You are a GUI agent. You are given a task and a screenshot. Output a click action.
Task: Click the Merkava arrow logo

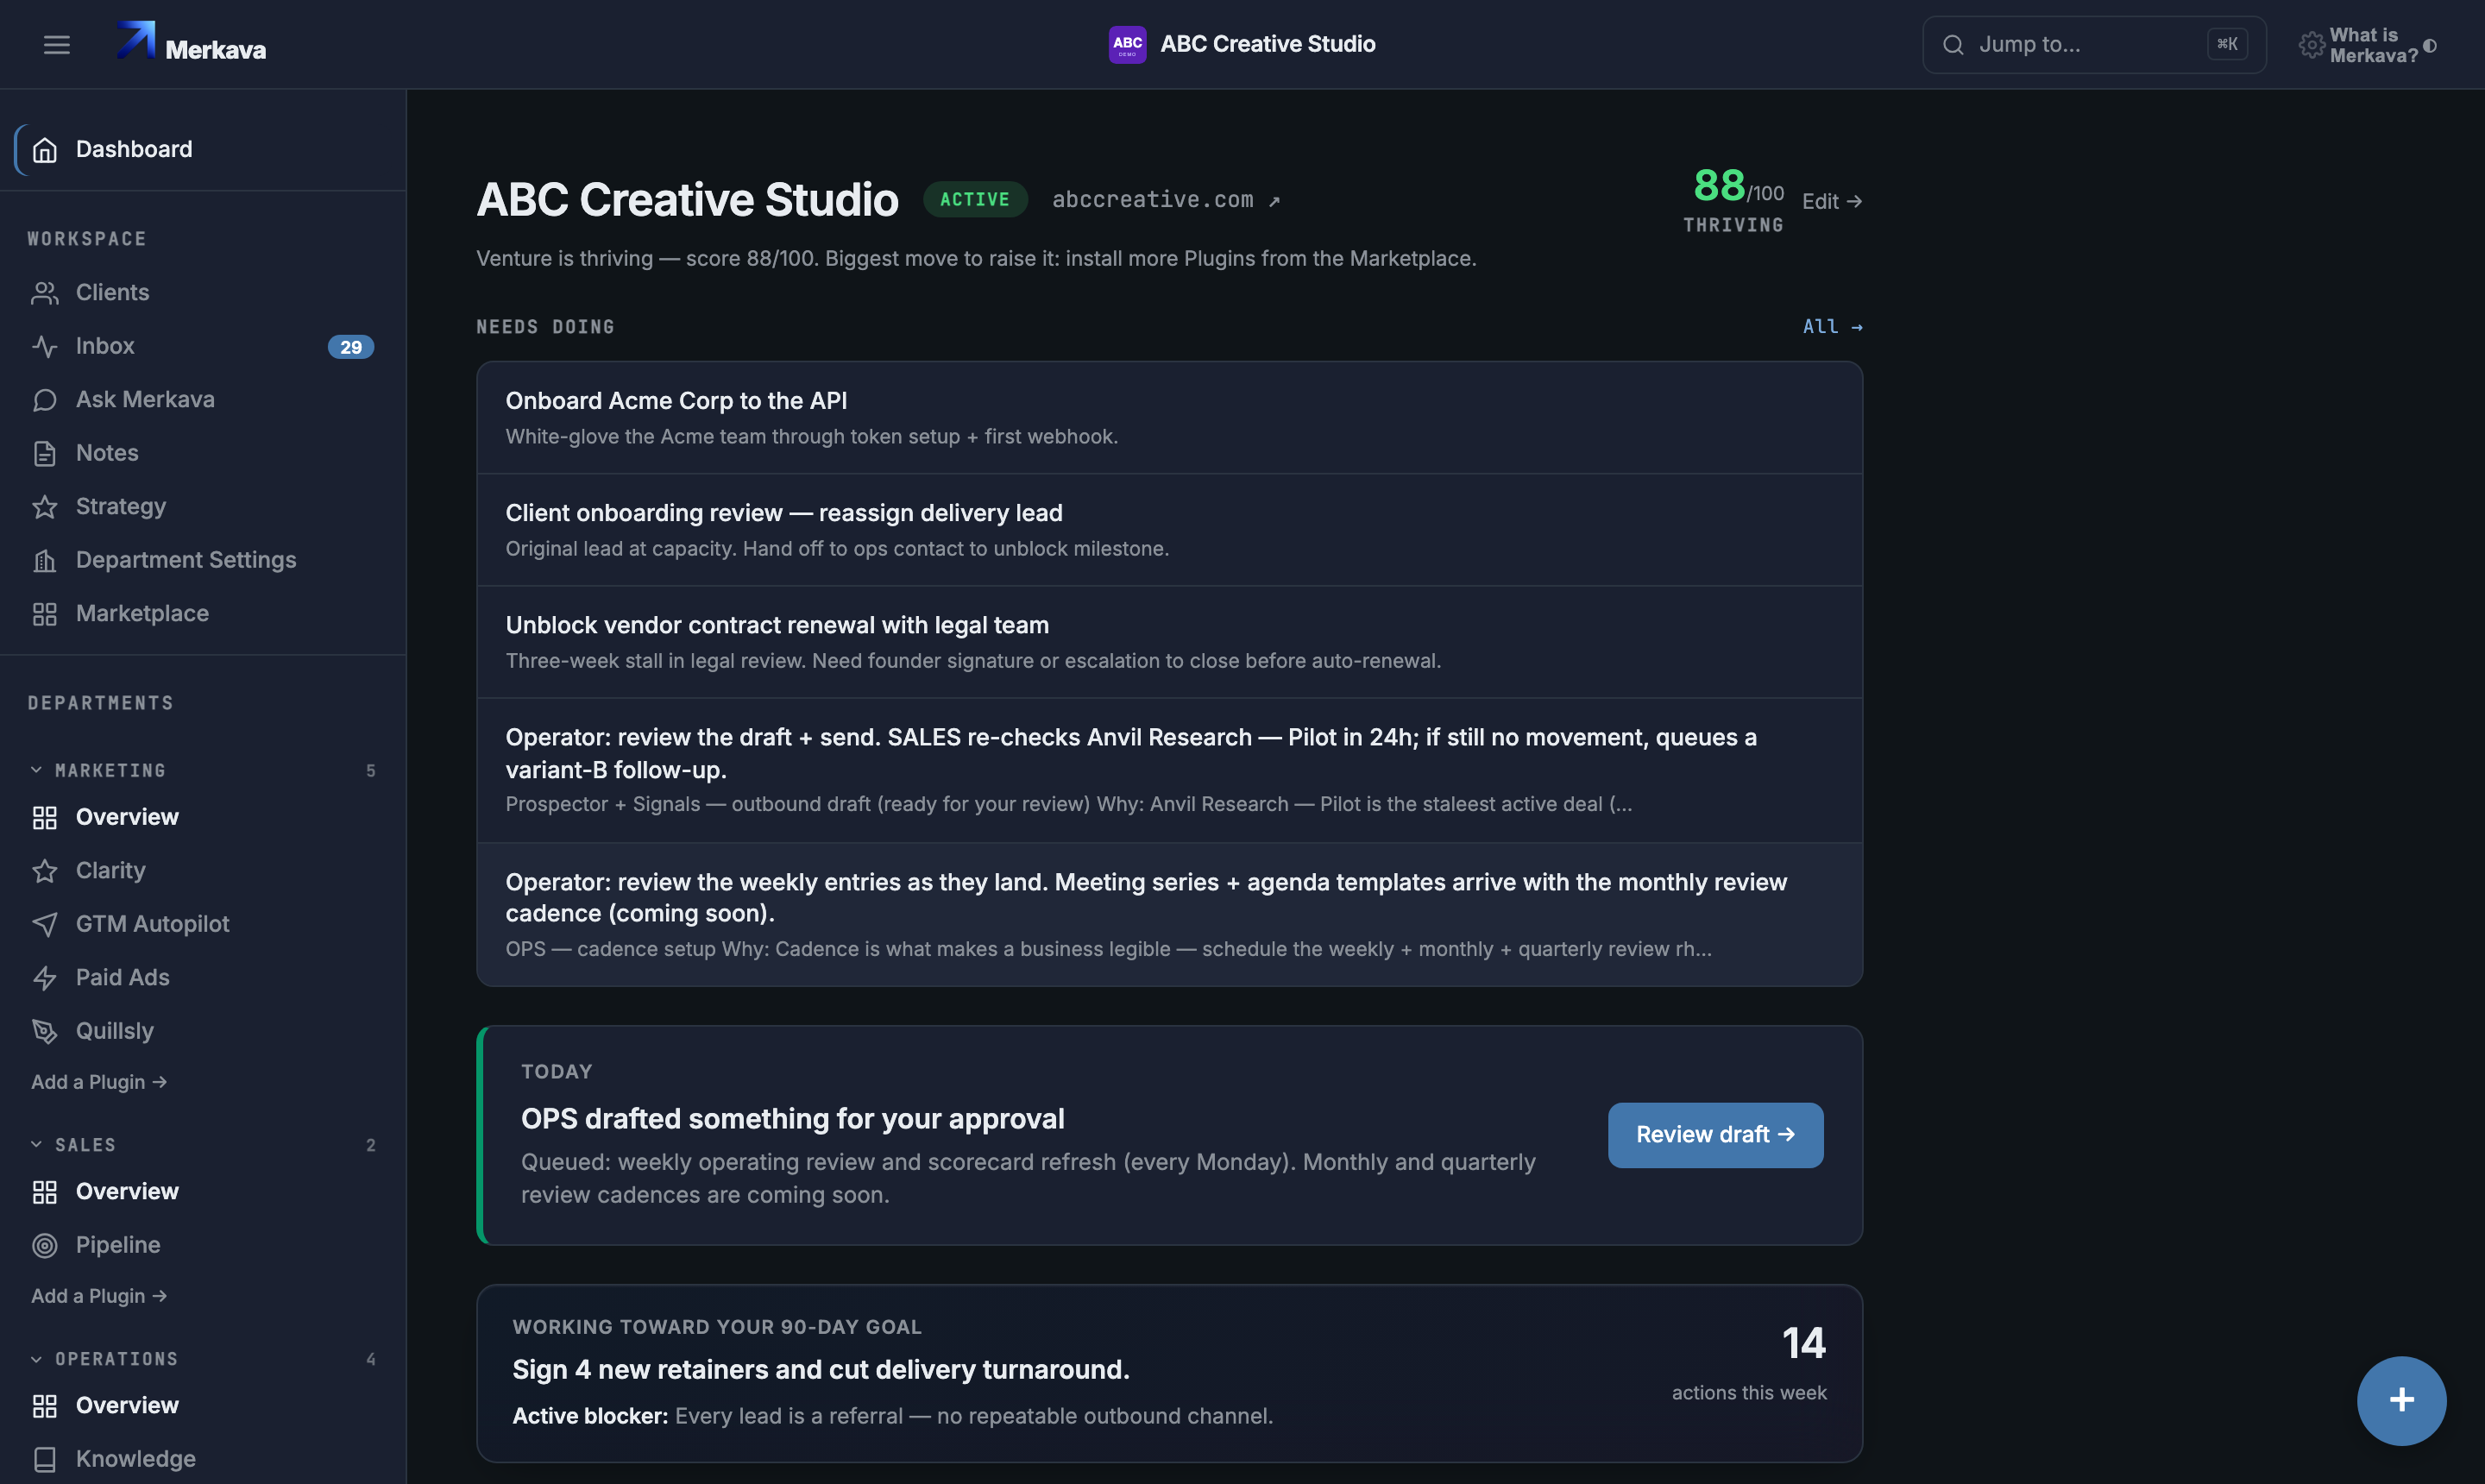click(x=136, y=40)
